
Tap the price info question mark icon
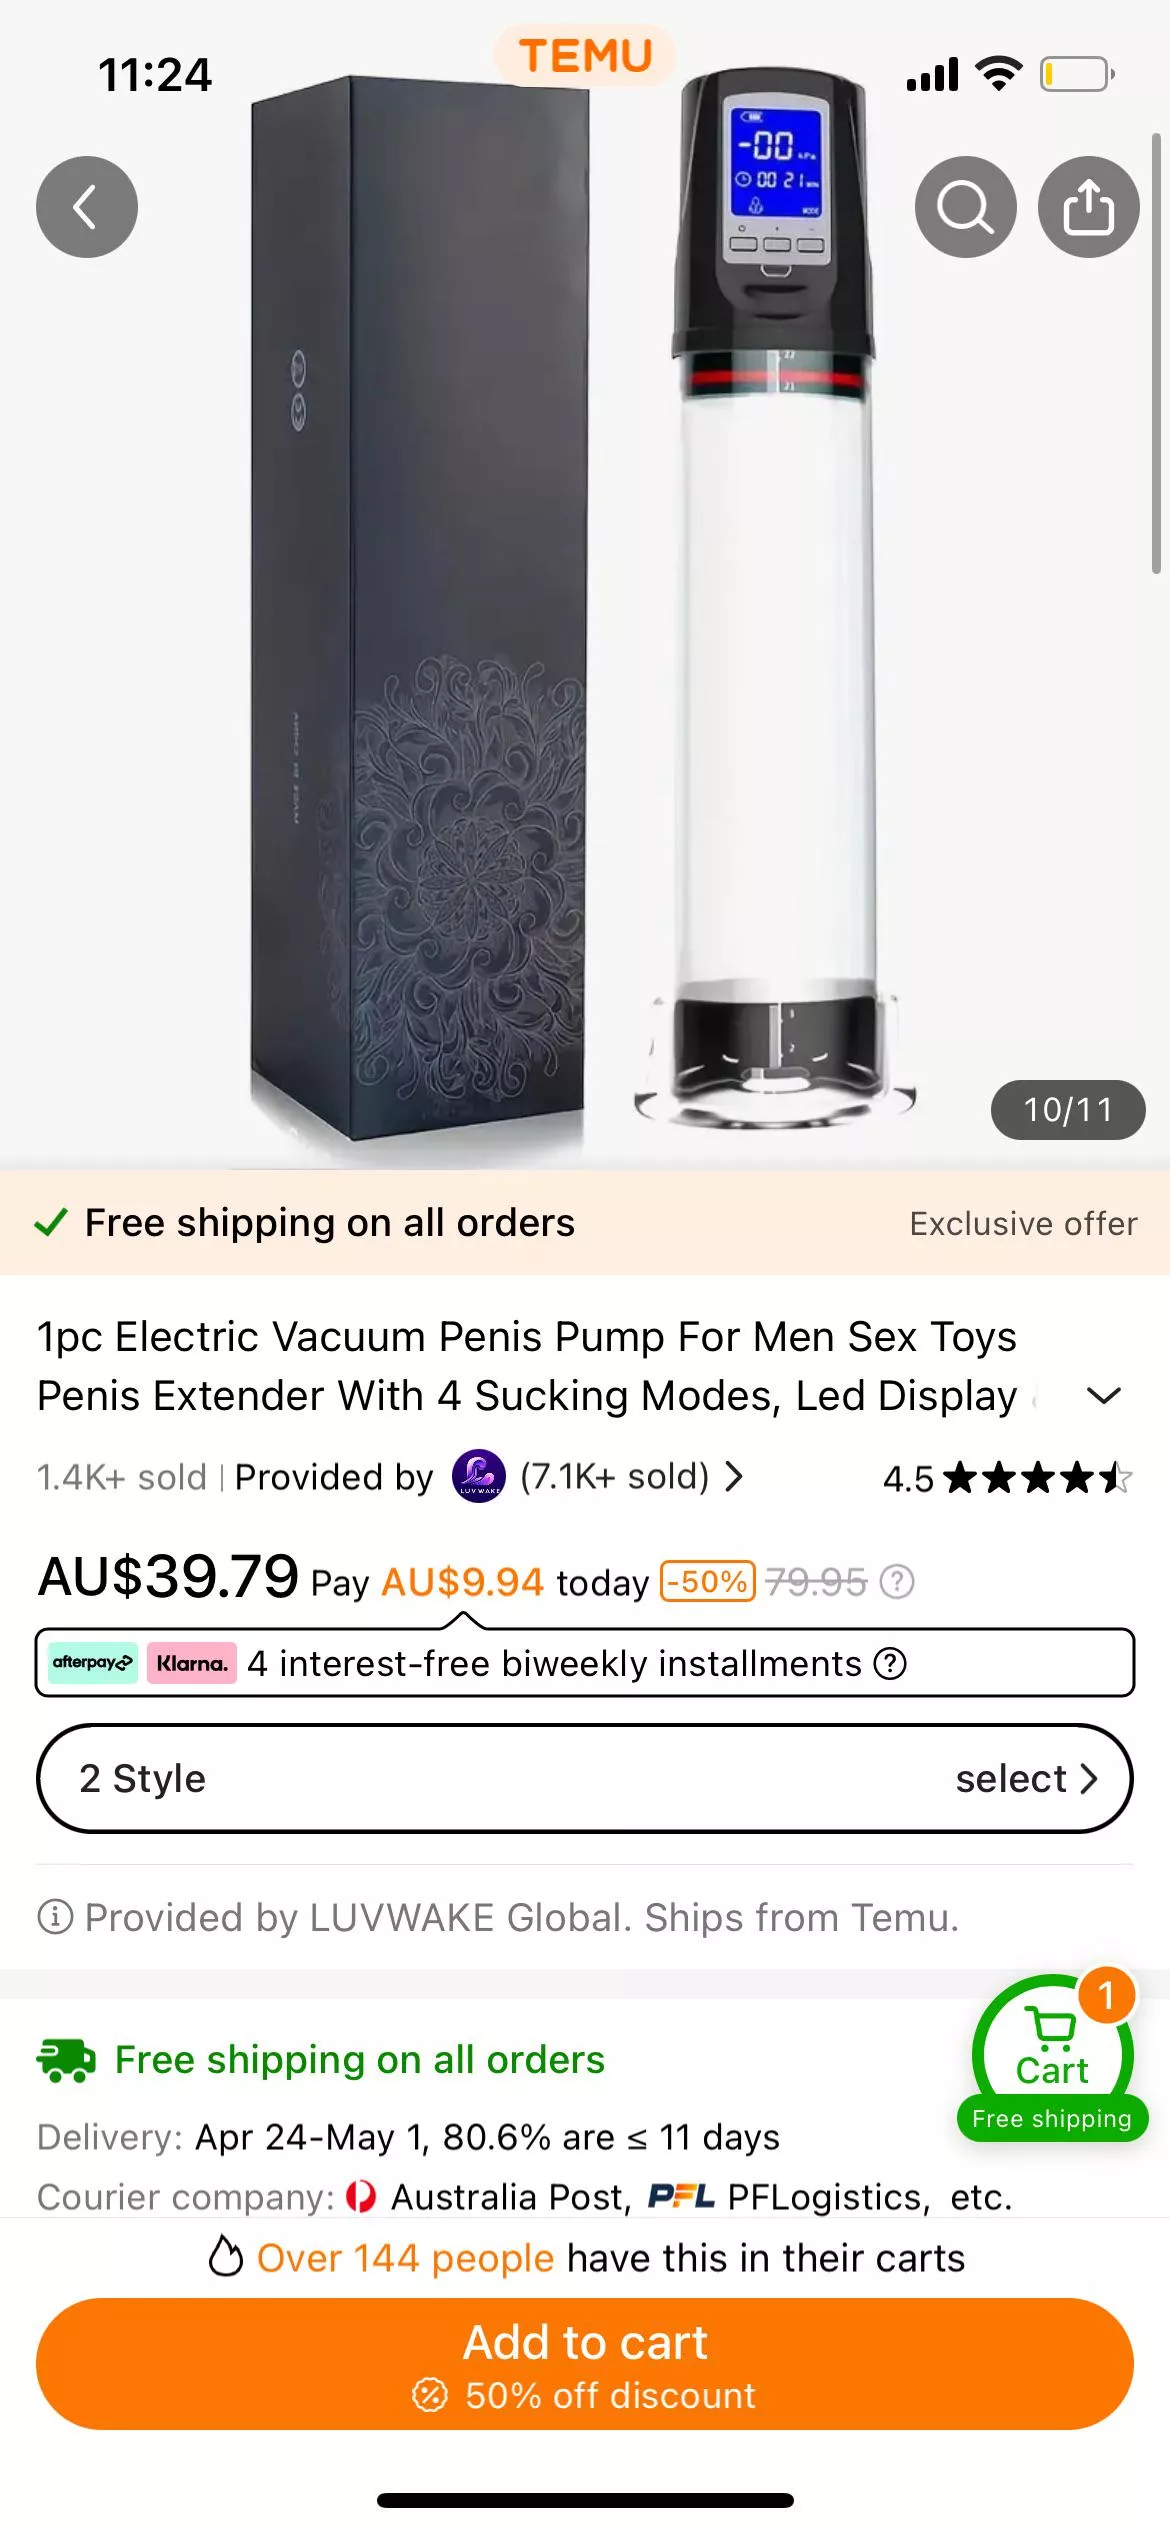click(897, 1582)
